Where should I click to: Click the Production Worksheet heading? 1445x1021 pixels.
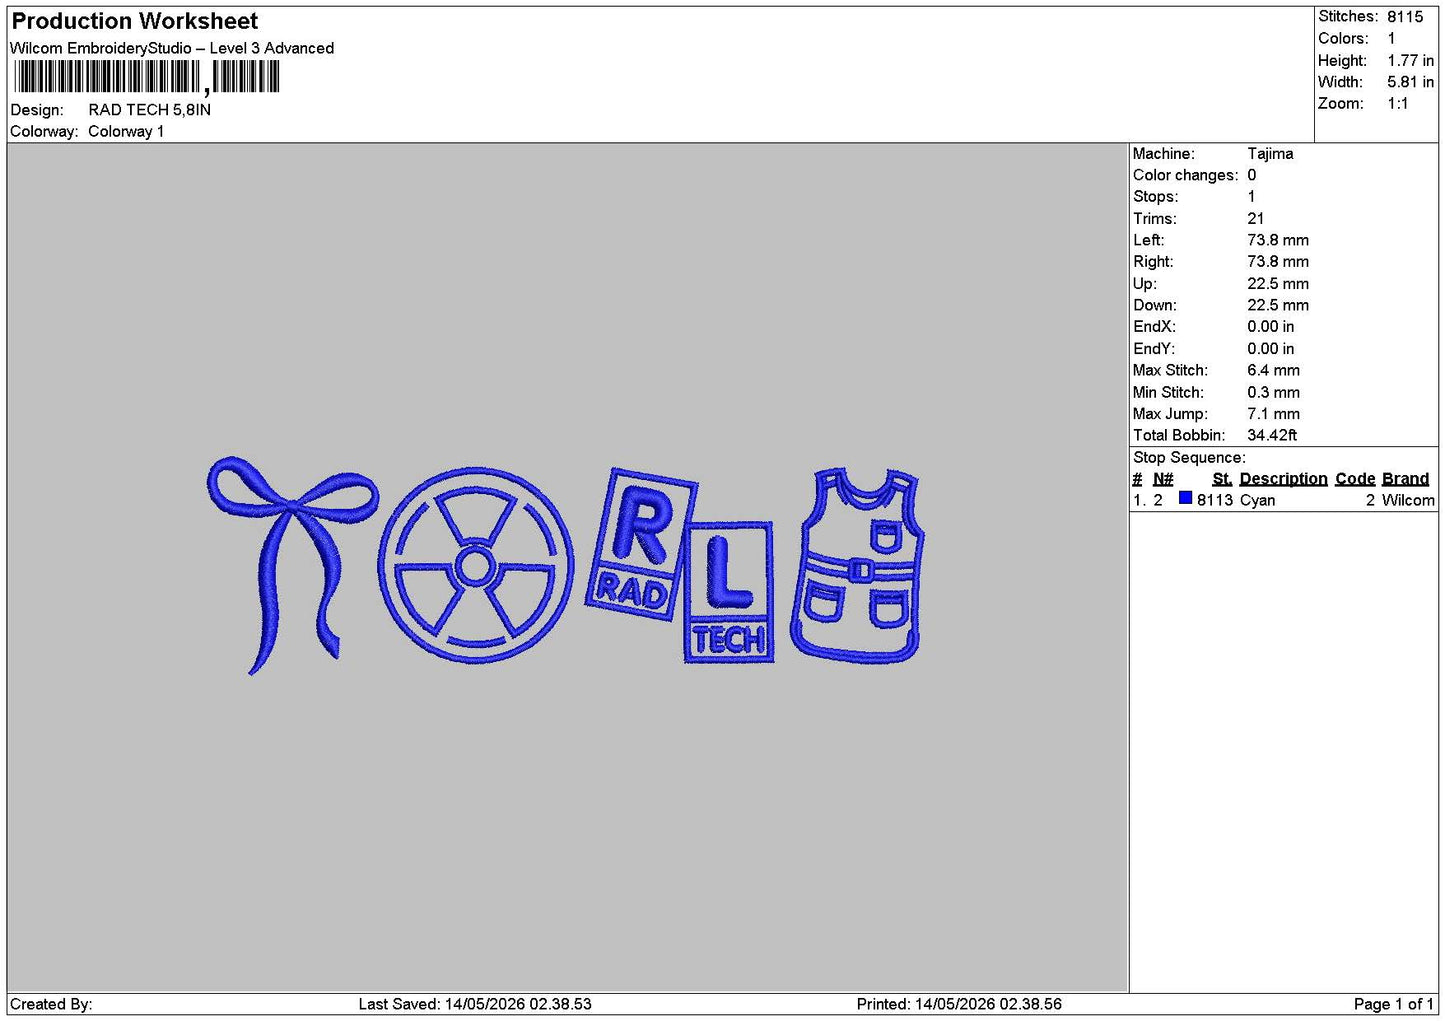click(134, 21)
